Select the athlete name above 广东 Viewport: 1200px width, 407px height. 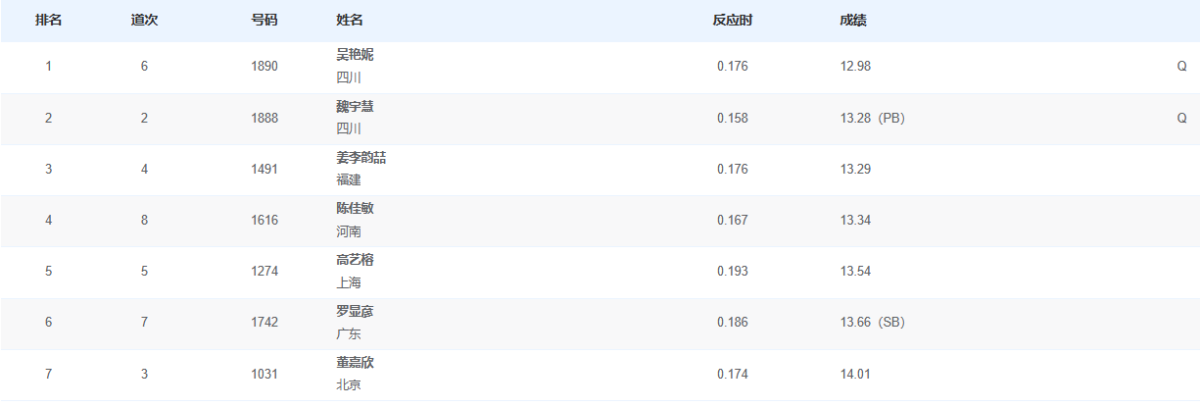pos(355,311)
